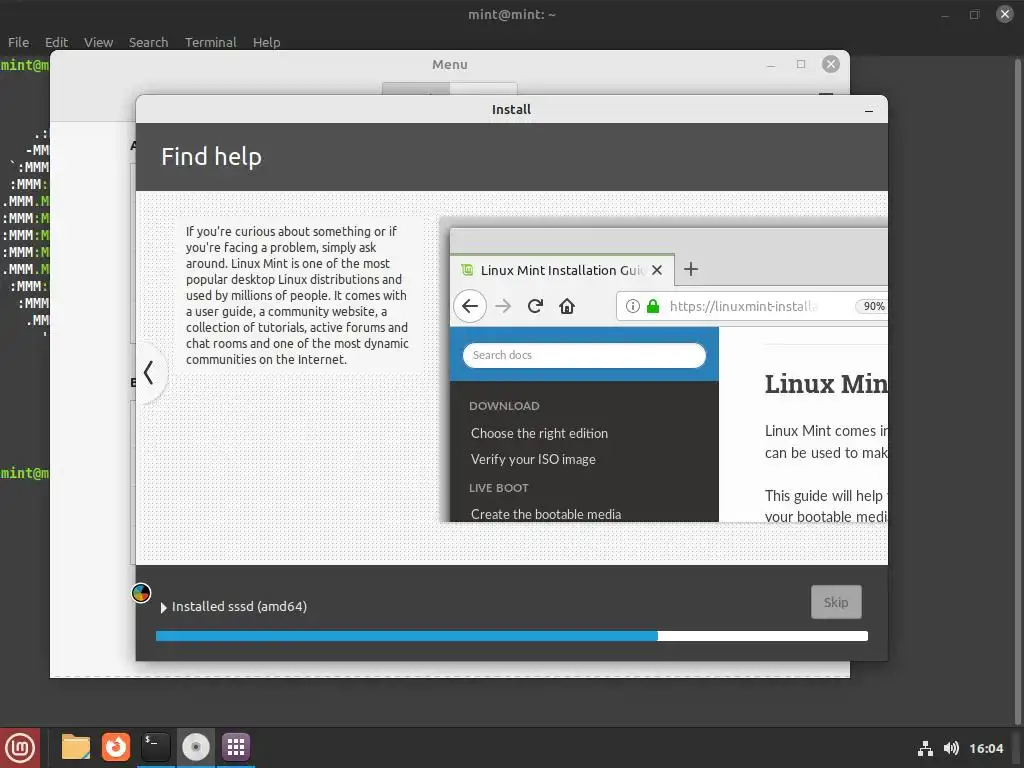The height and width of the screenshot is (768, 1024).
Task: Open the terminal Help menu
Action: [x=266, y=42]
